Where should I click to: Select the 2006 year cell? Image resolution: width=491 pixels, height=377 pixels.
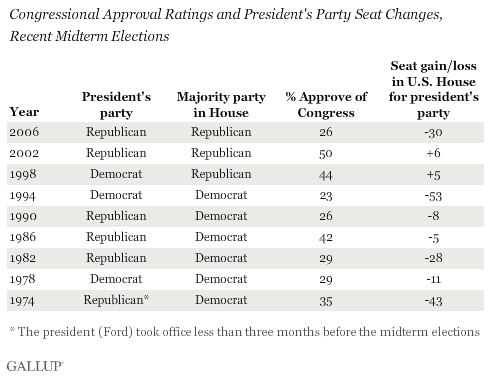pos(24,132)
